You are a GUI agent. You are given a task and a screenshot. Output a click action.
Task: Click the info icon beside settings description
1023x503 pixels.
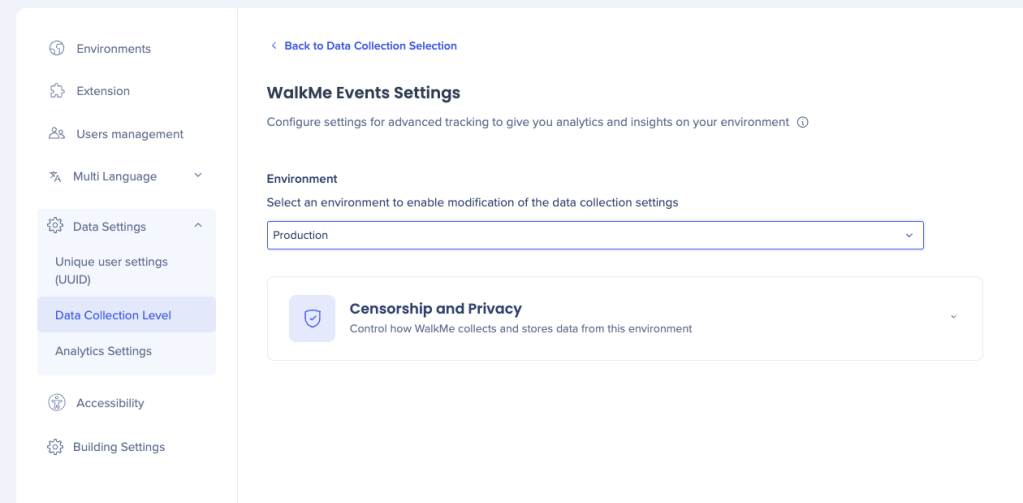pos(802,122)
